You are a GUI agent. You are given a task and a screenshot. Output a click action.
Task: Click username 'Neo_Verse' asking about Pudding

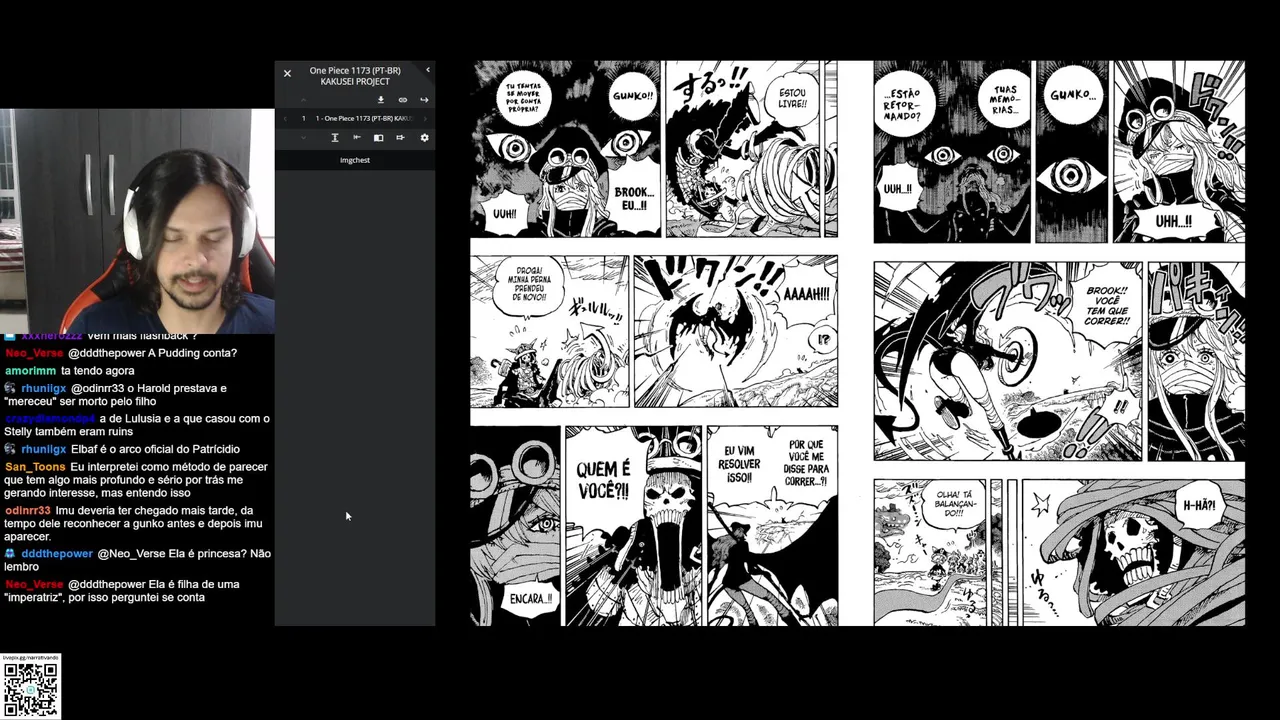pos(34,353)
